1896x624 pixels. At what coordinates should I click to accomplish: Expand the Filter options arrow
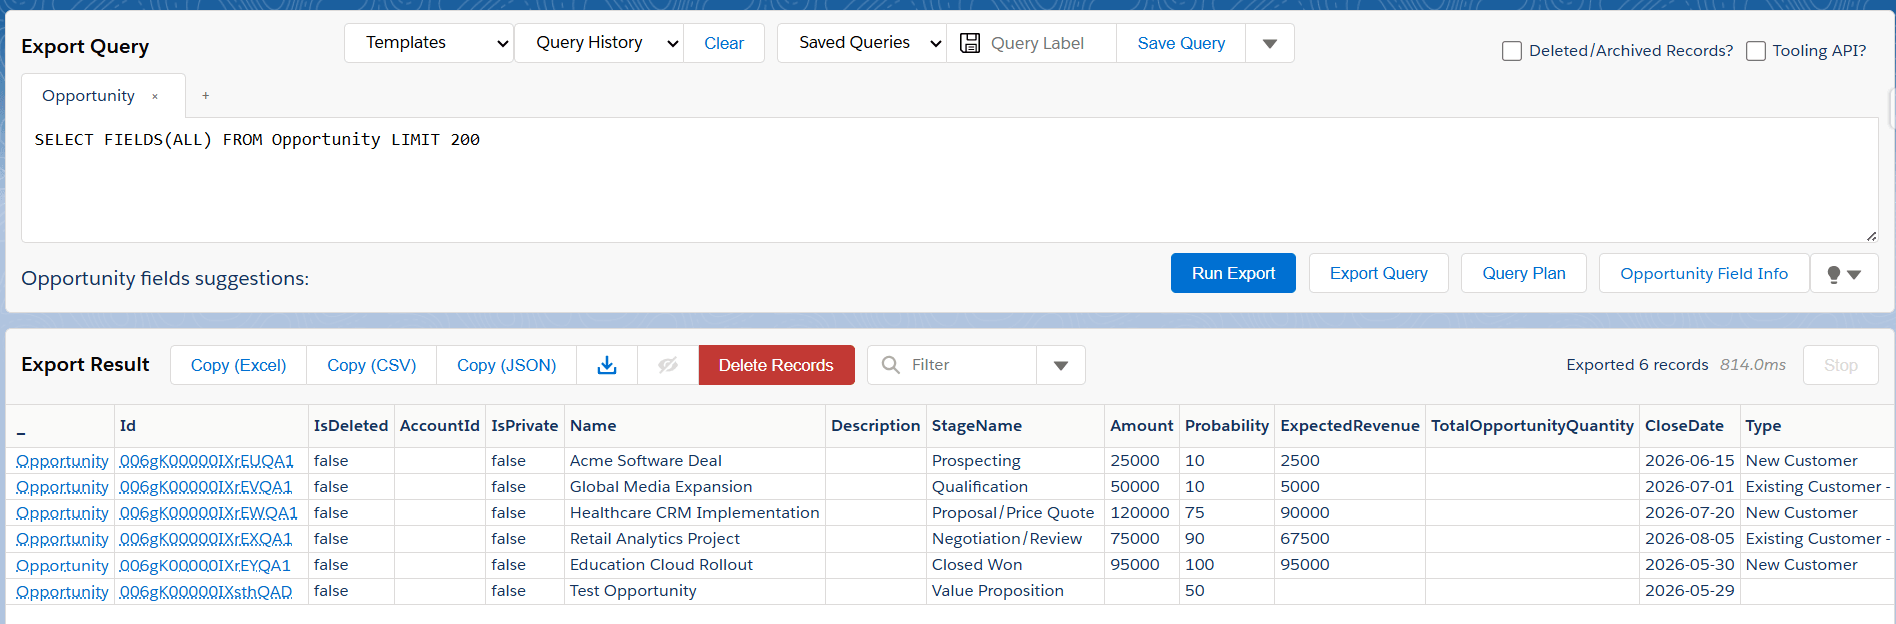(1061, 365)
